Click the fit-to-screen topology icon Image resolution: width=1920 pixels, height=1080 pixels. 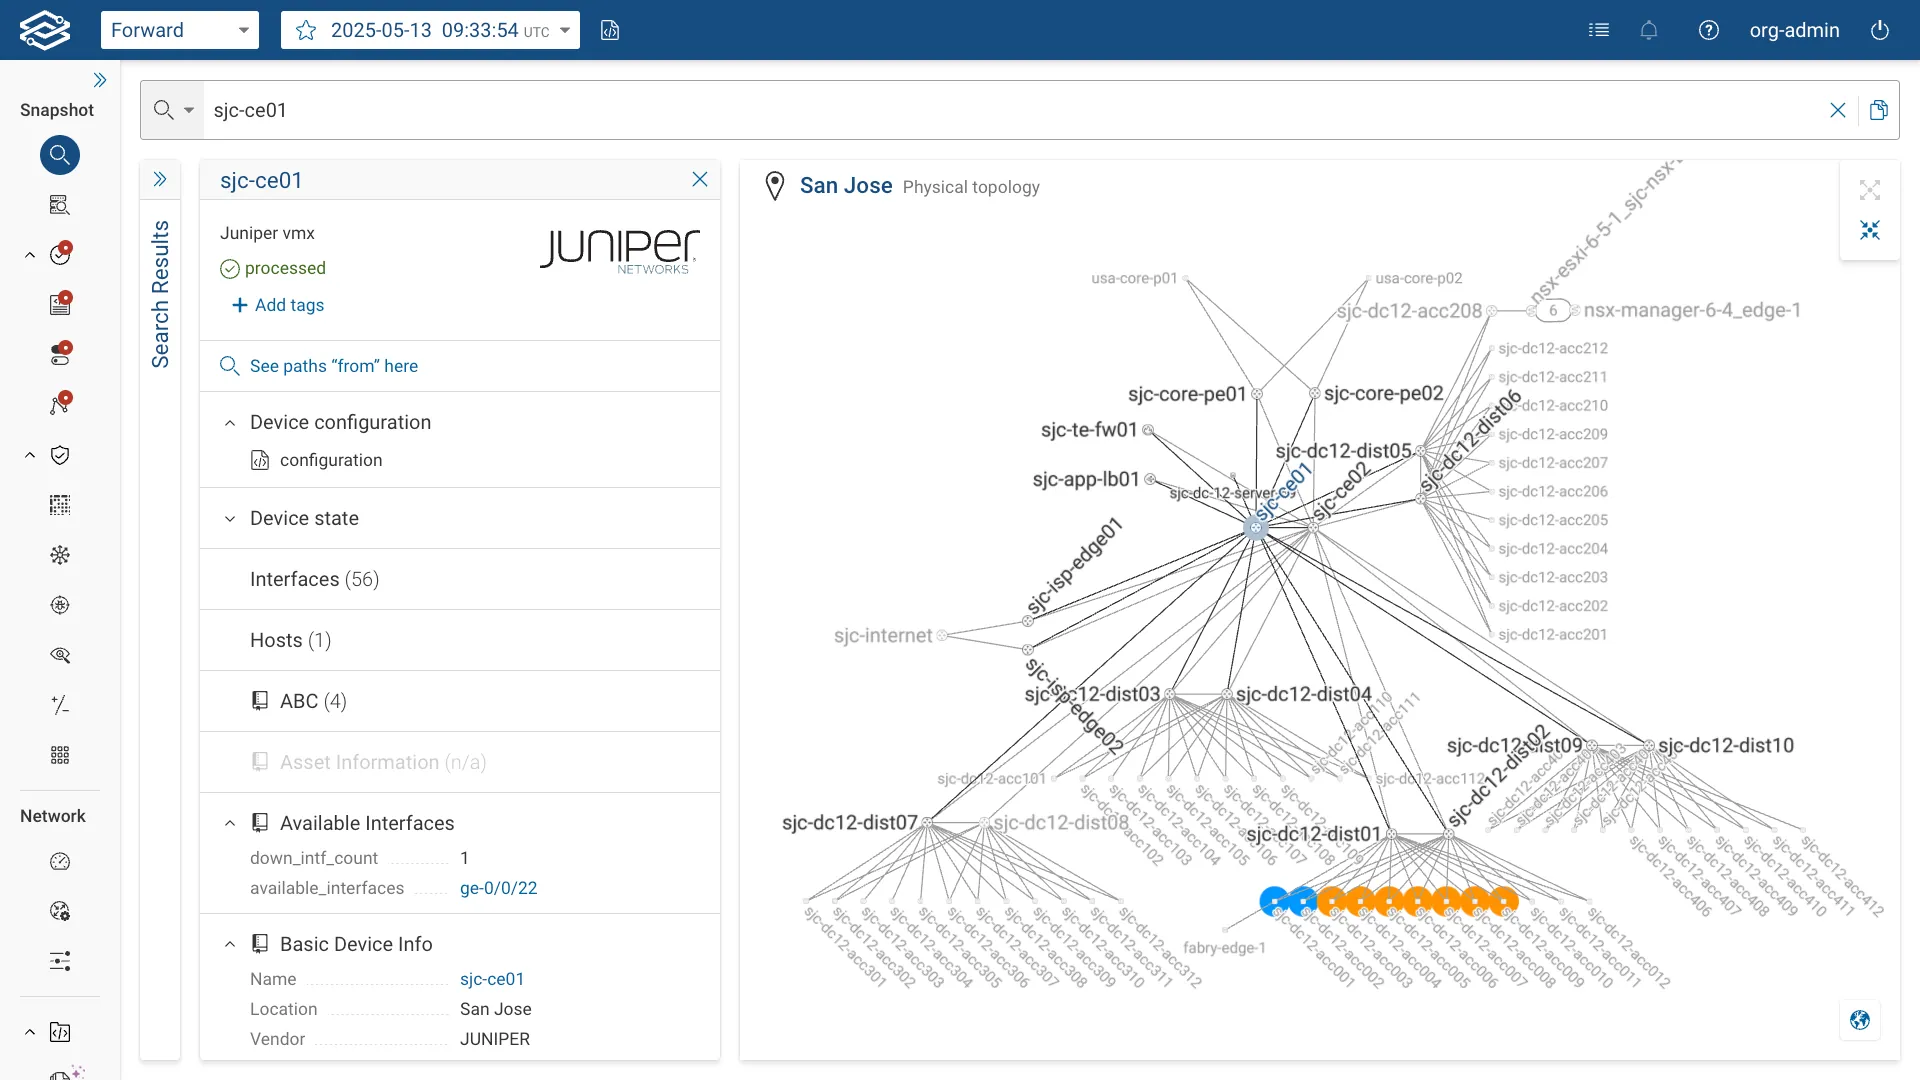(1870, 190)
